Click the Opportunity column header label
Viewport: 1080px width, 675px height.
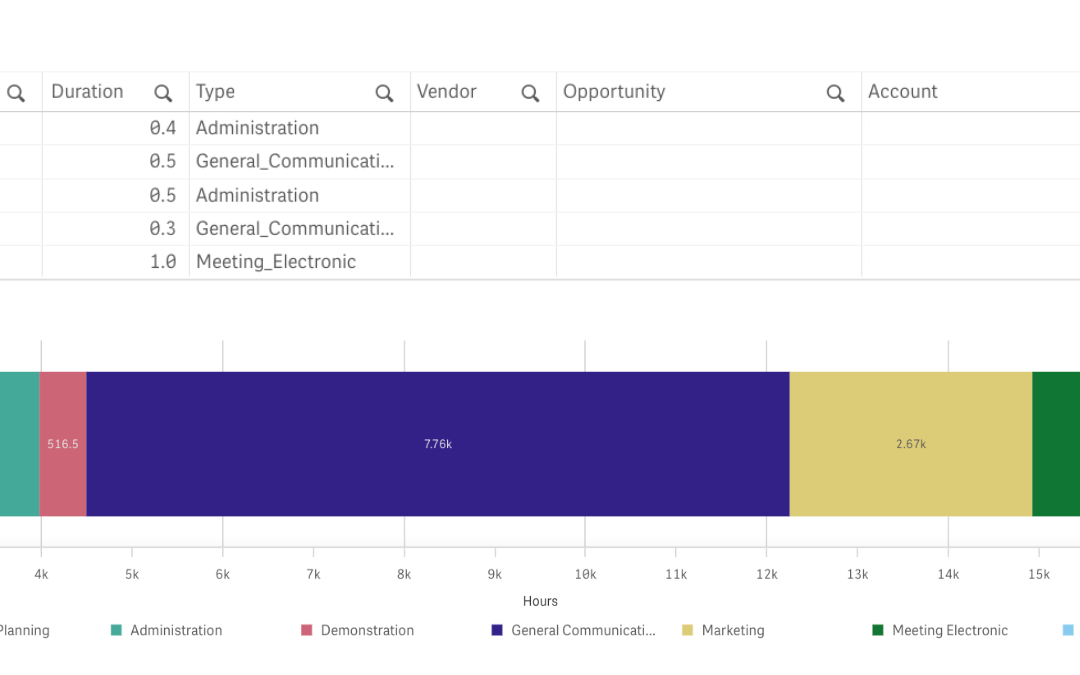point(613,92)
